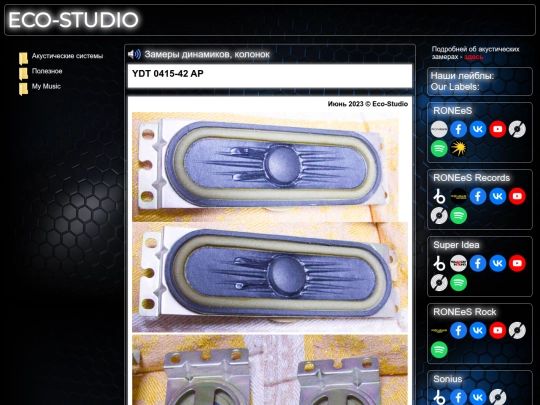The image size is (540, 405).
Task: Open RONEeS Records black logo icon
Action: (x=458, y=196)
